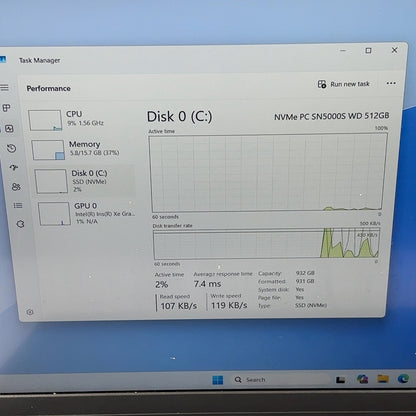The height and width of the screenshot is (416, 416).
Task: Open the Users page icon
Action: pos(16,187)
